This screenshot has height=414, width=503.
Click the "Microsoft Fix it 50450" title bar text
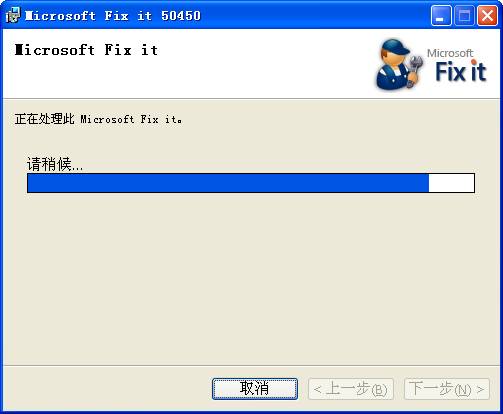[113, 16]
